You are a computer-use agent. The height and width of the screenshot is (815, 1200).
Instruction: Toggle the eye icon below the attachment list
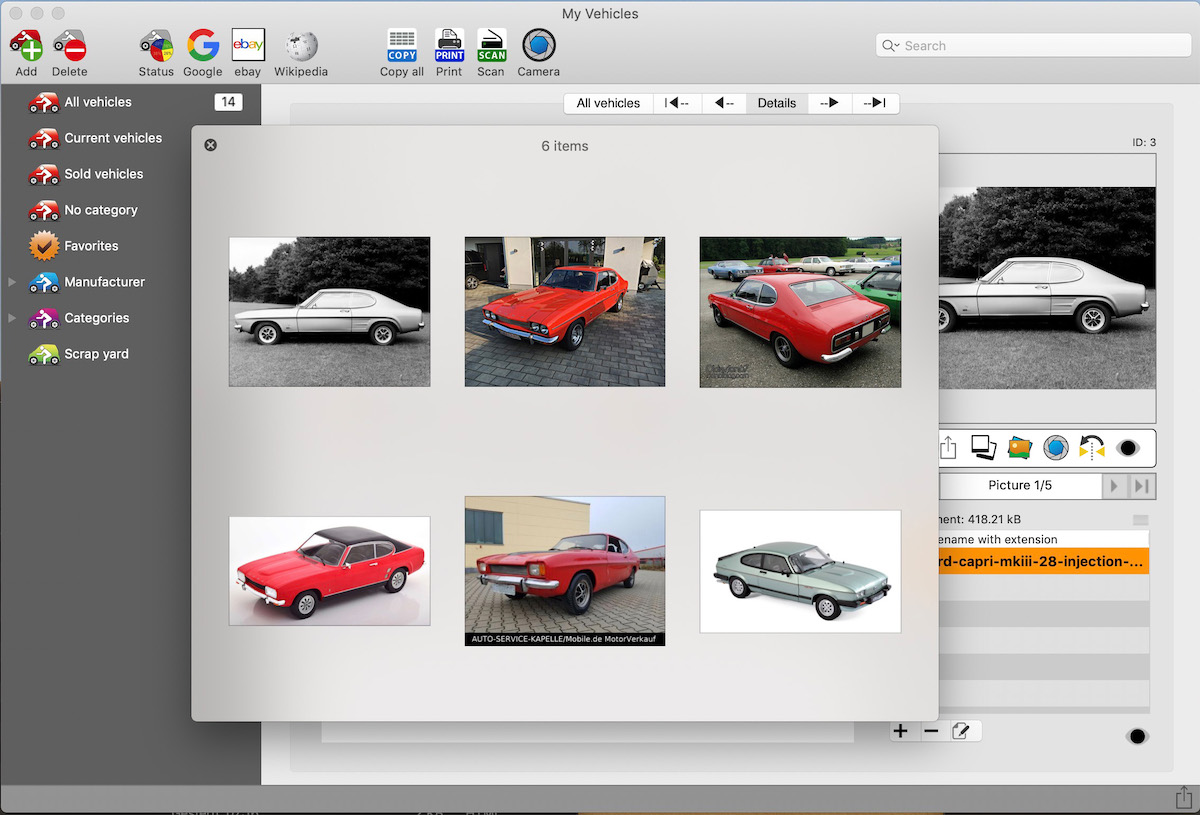(x=1137, y=736)
